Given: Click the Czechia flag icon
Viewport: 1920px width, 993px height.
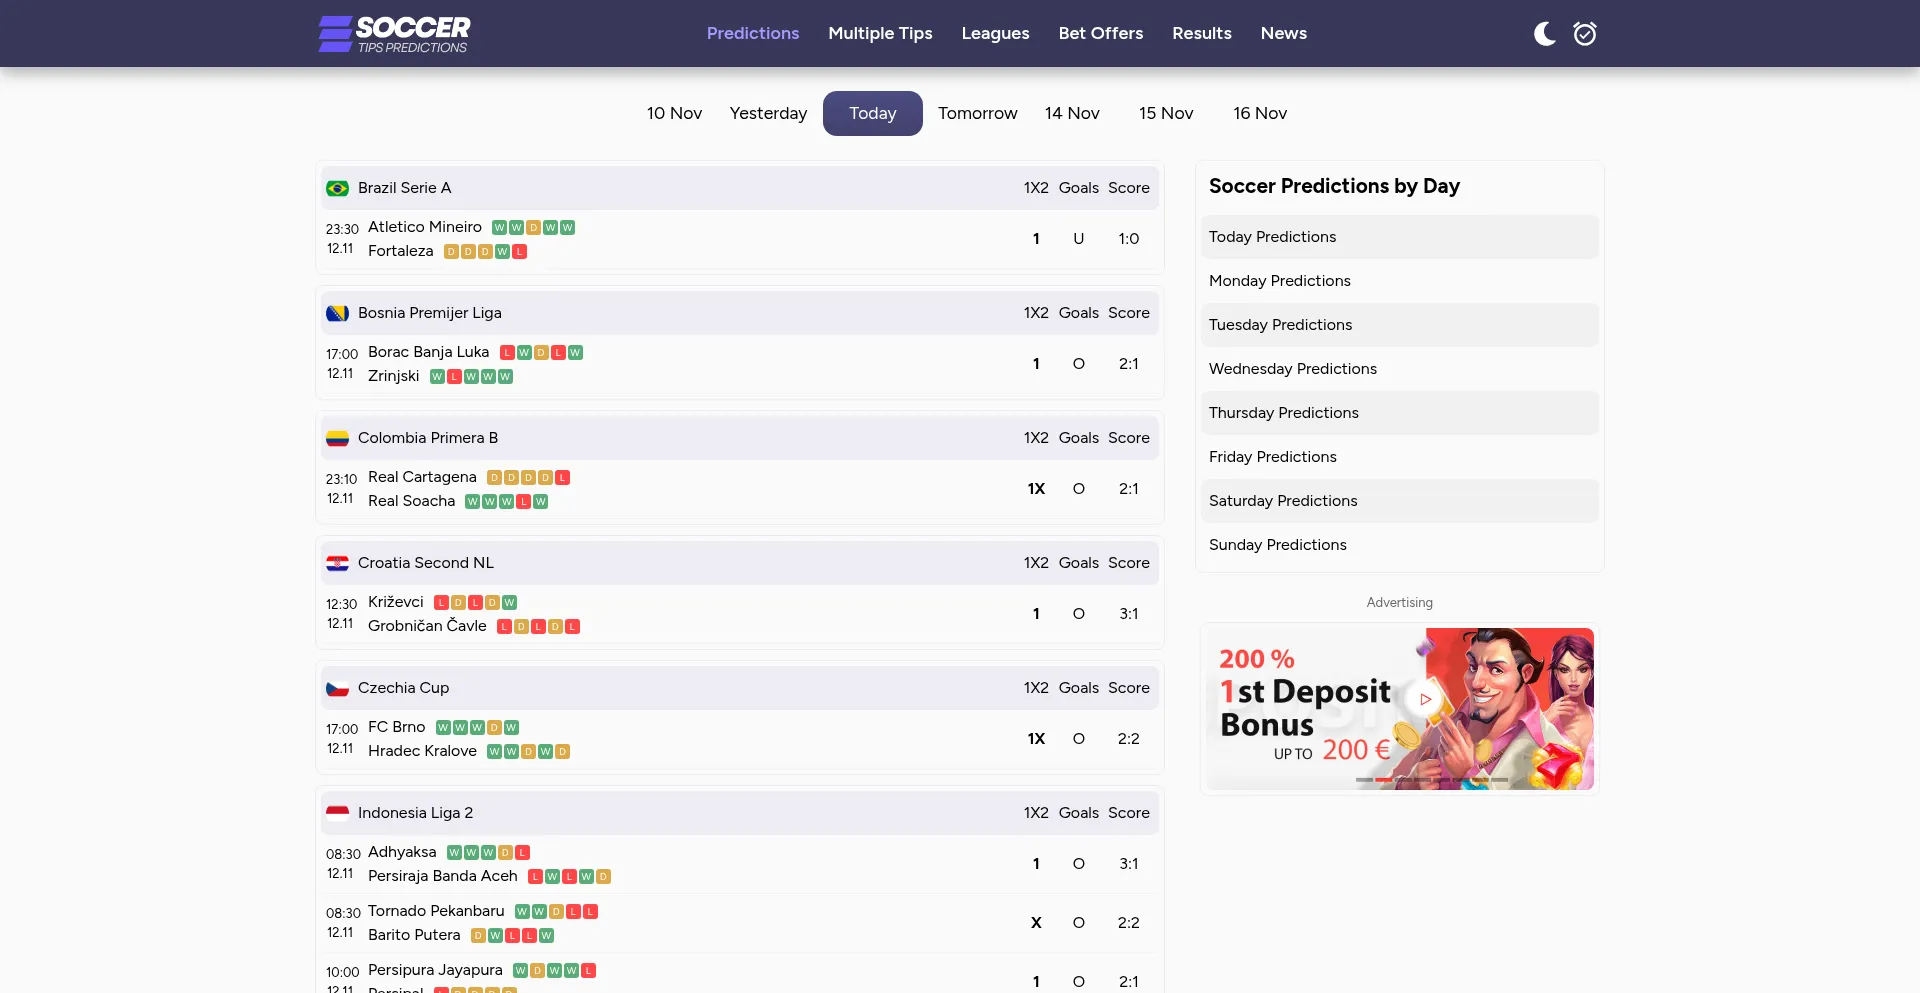Looking at the screenshot, I should click(x=337, y=688).
